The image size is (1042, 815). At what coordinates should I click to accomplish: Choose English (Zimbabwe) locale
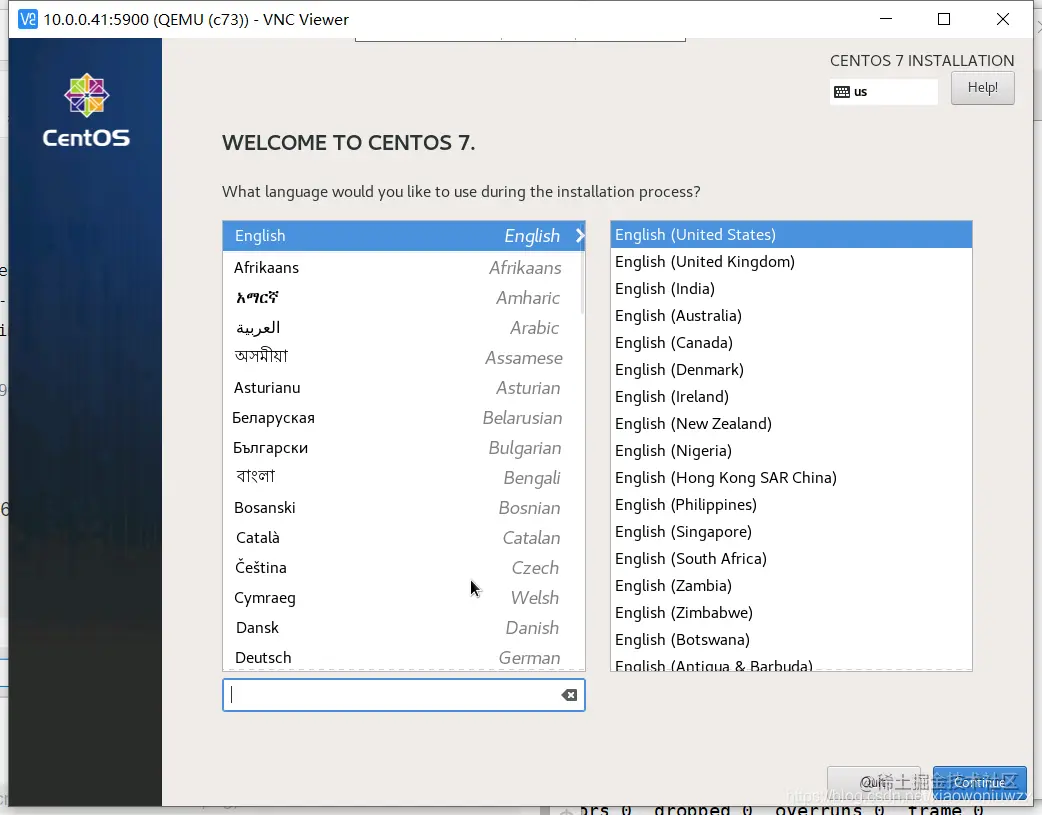(791, 613)
